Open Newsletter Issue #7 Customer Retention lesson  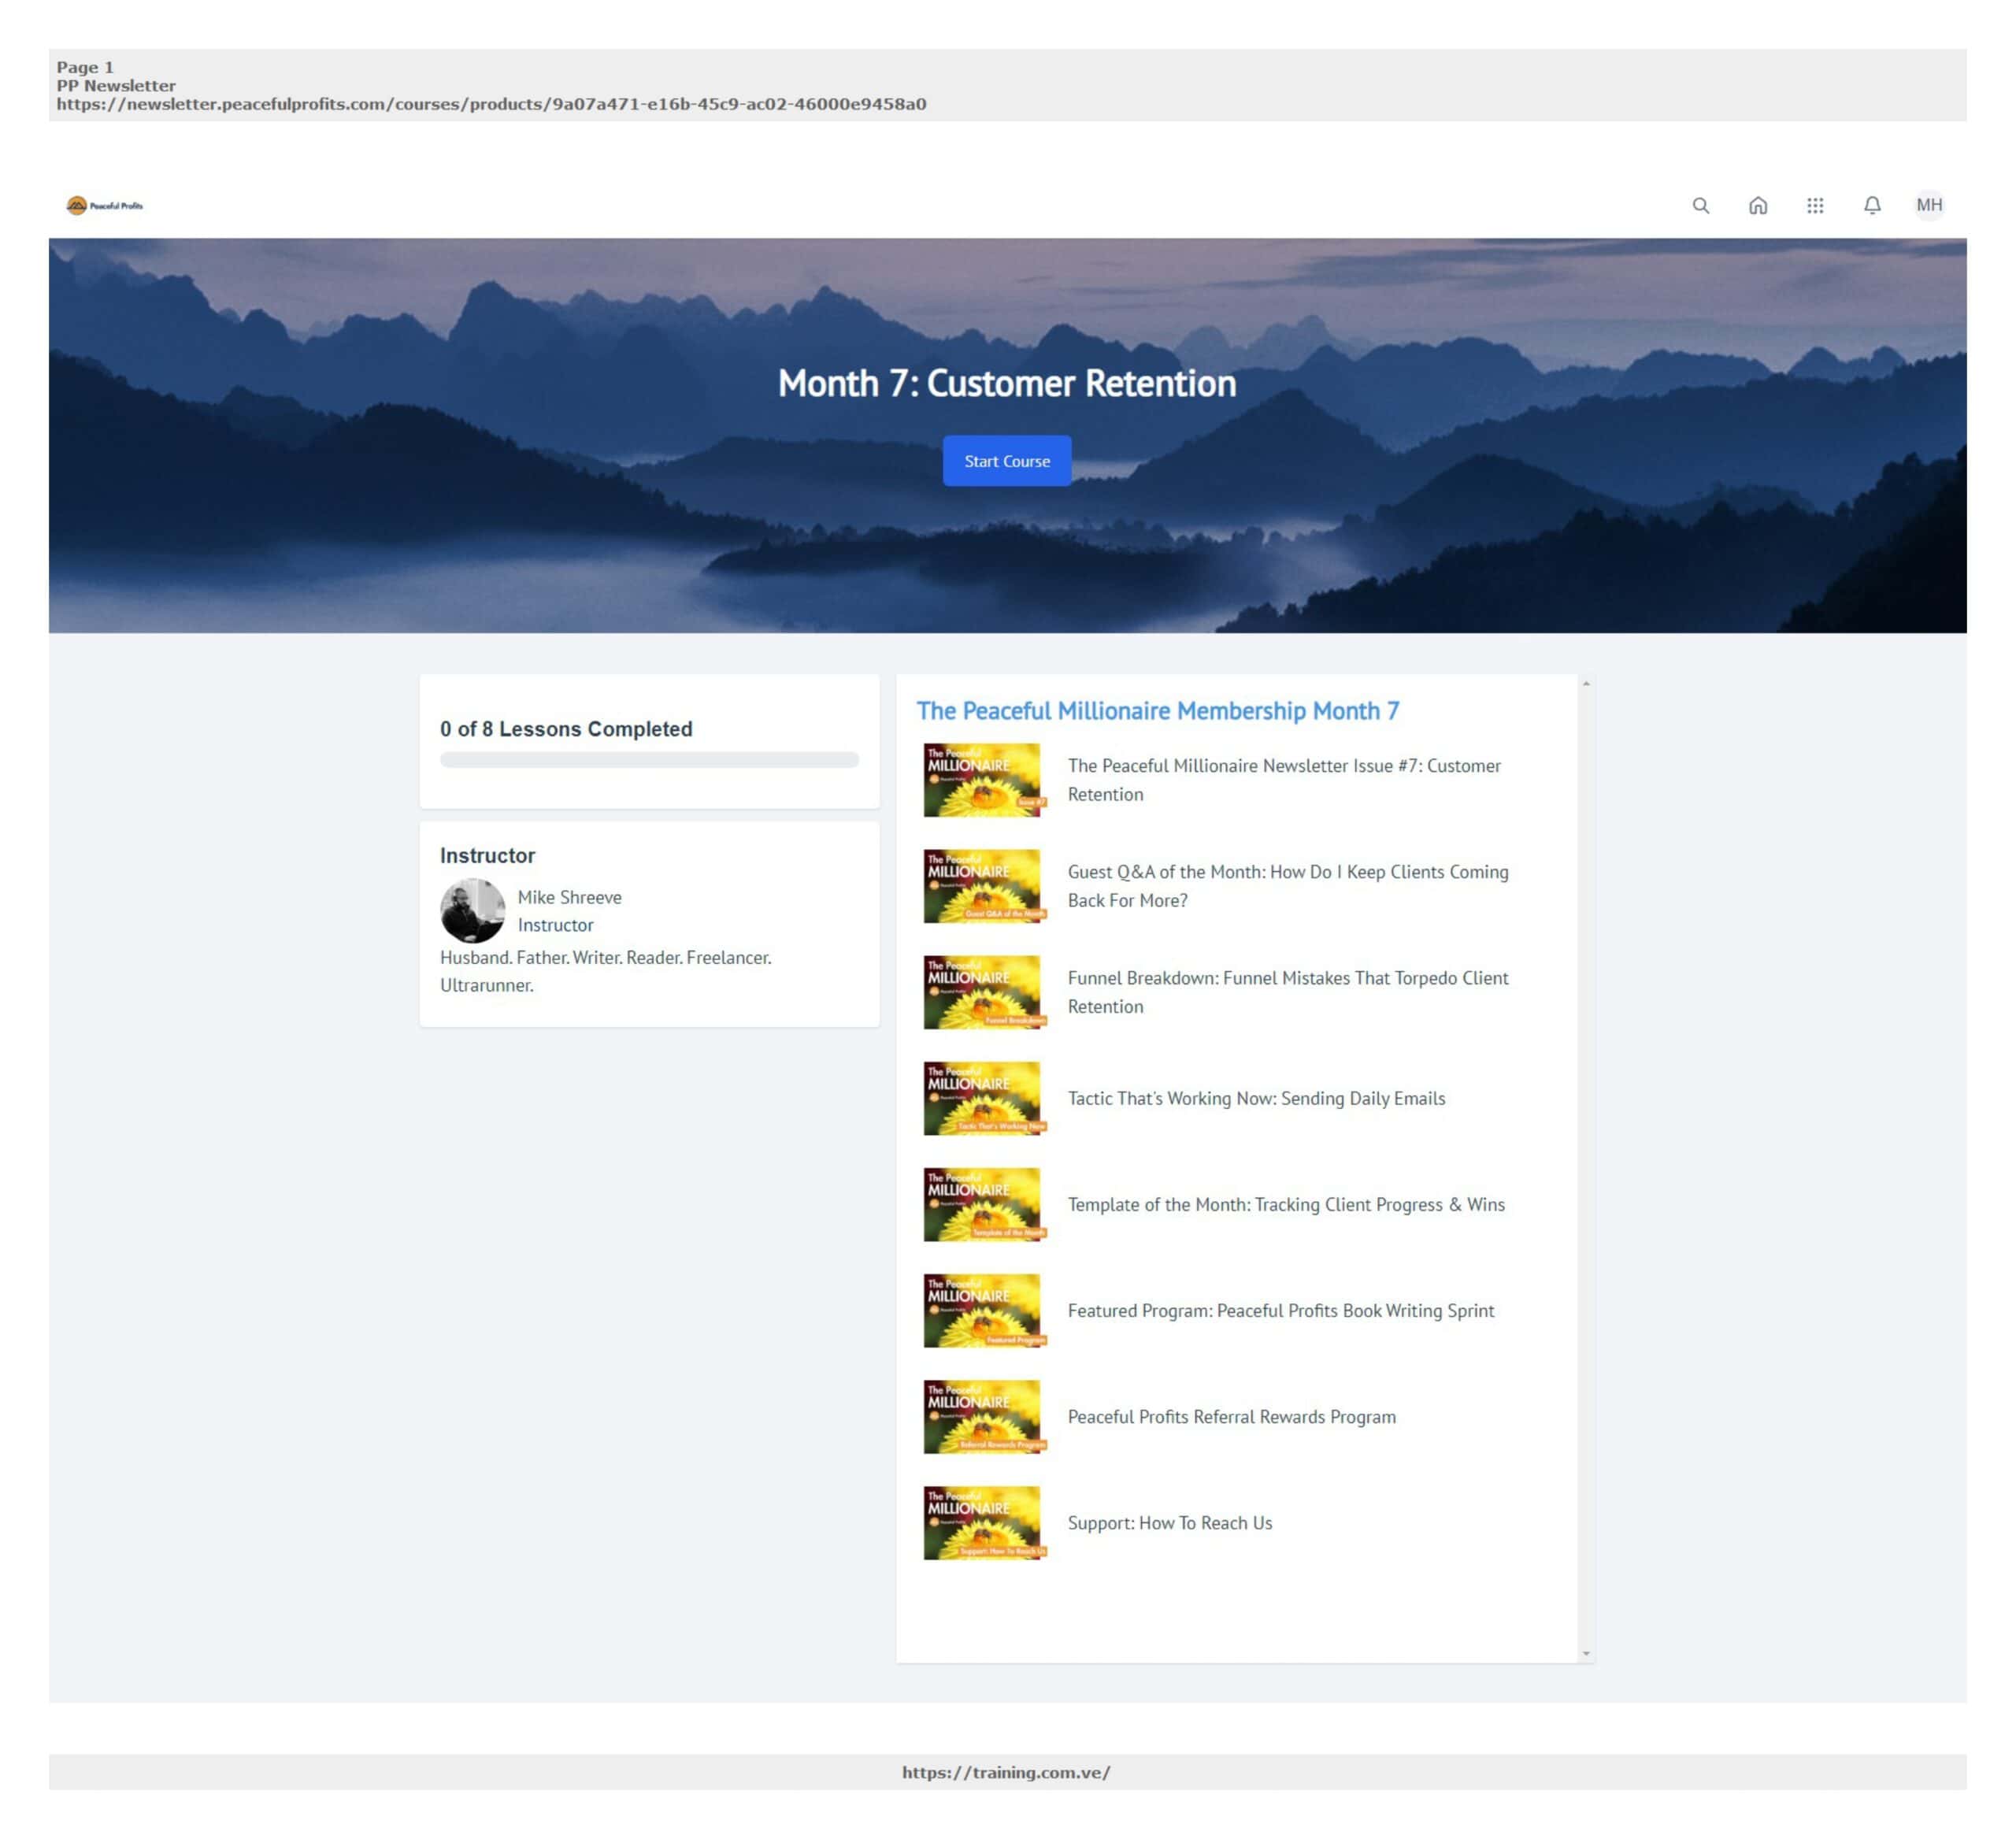coord(1283,779)
